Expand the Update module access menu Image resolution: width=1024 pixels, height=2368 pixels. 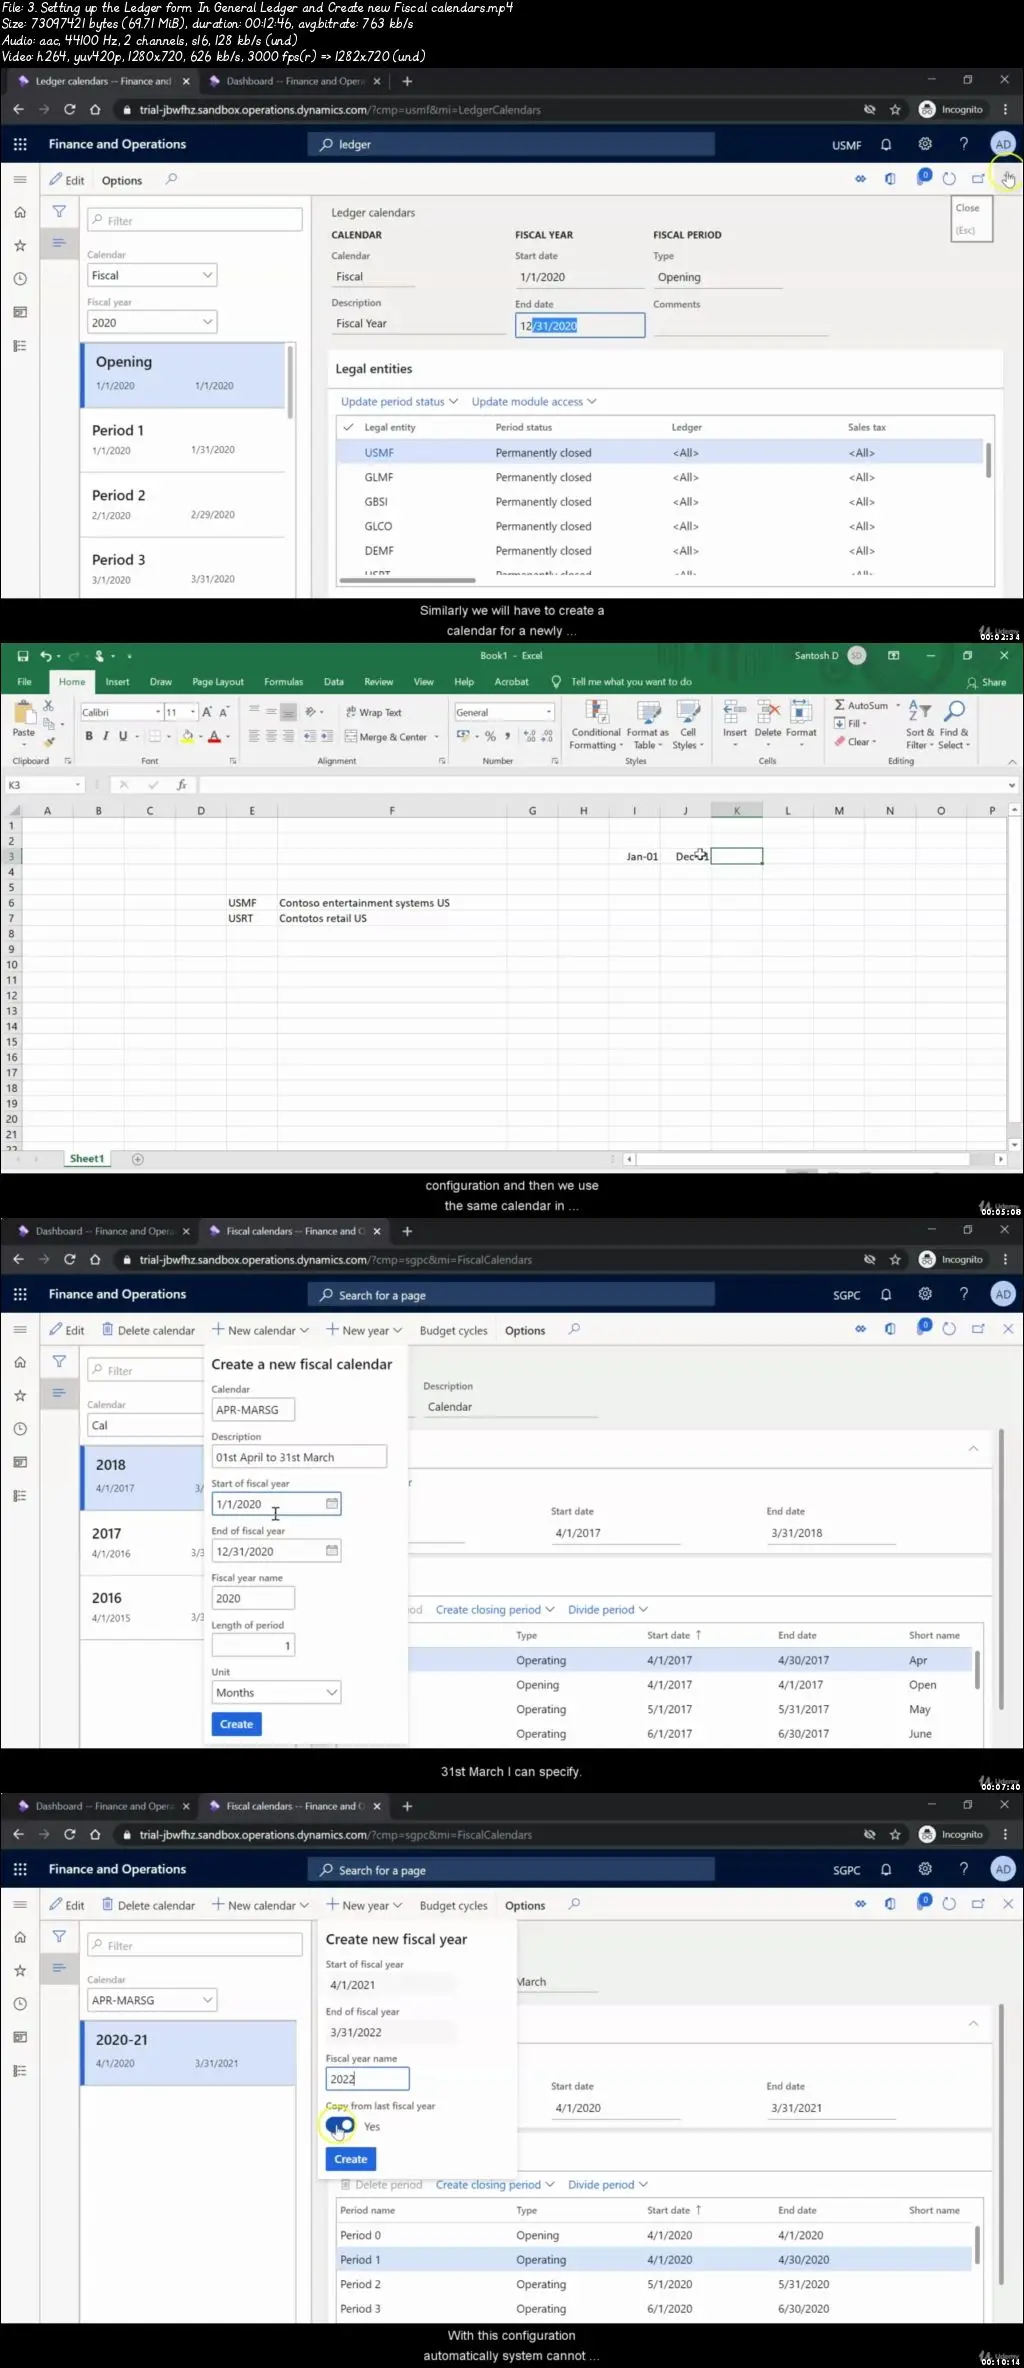point(534,402)
